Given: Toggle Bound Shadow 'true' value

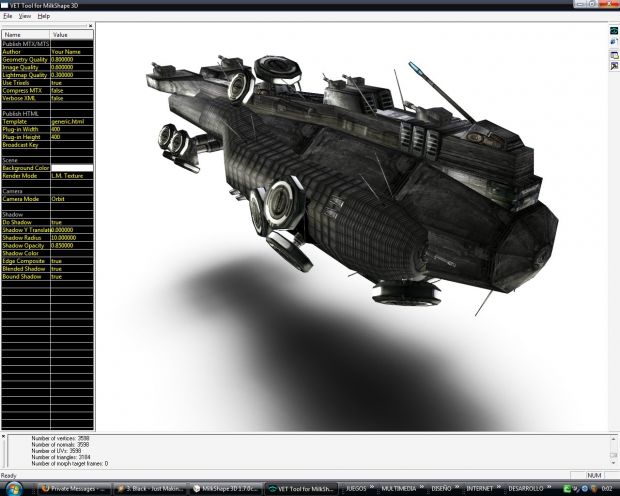Looking at the screenshot, I should 72,276.
